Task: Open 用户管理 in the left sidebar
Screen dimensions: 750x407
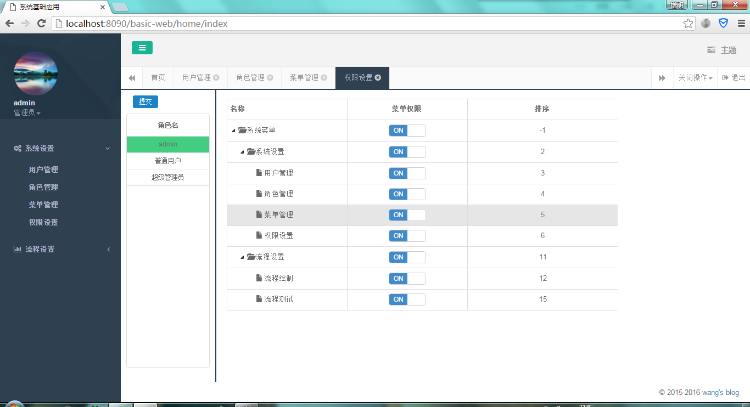Action: tap(43, 170)
